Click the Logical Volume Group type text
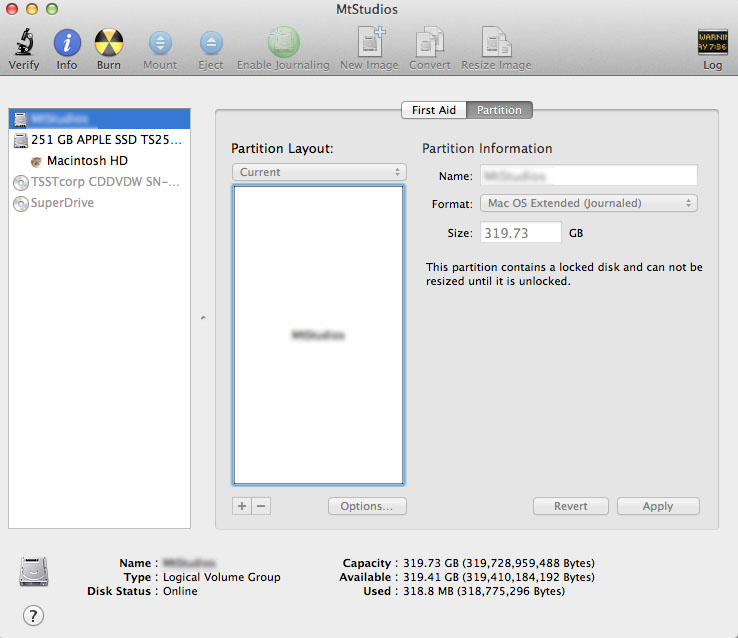The image size is (738, 638). [x=222, y=577]
